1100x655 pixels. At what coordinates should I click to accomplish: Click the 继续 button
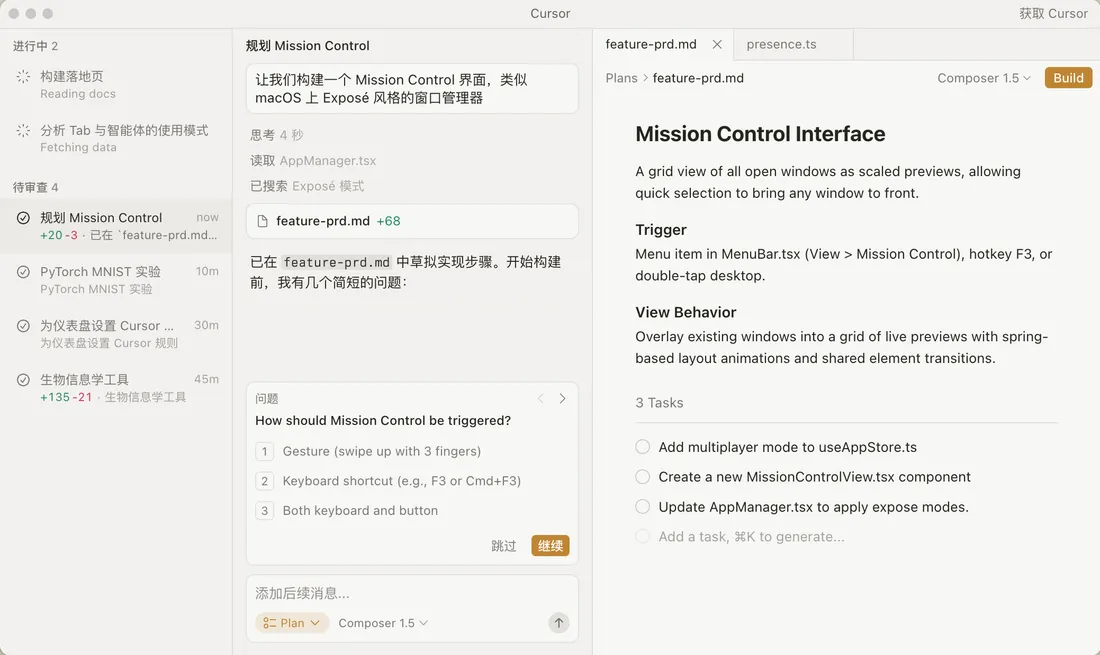click(550, 546)
